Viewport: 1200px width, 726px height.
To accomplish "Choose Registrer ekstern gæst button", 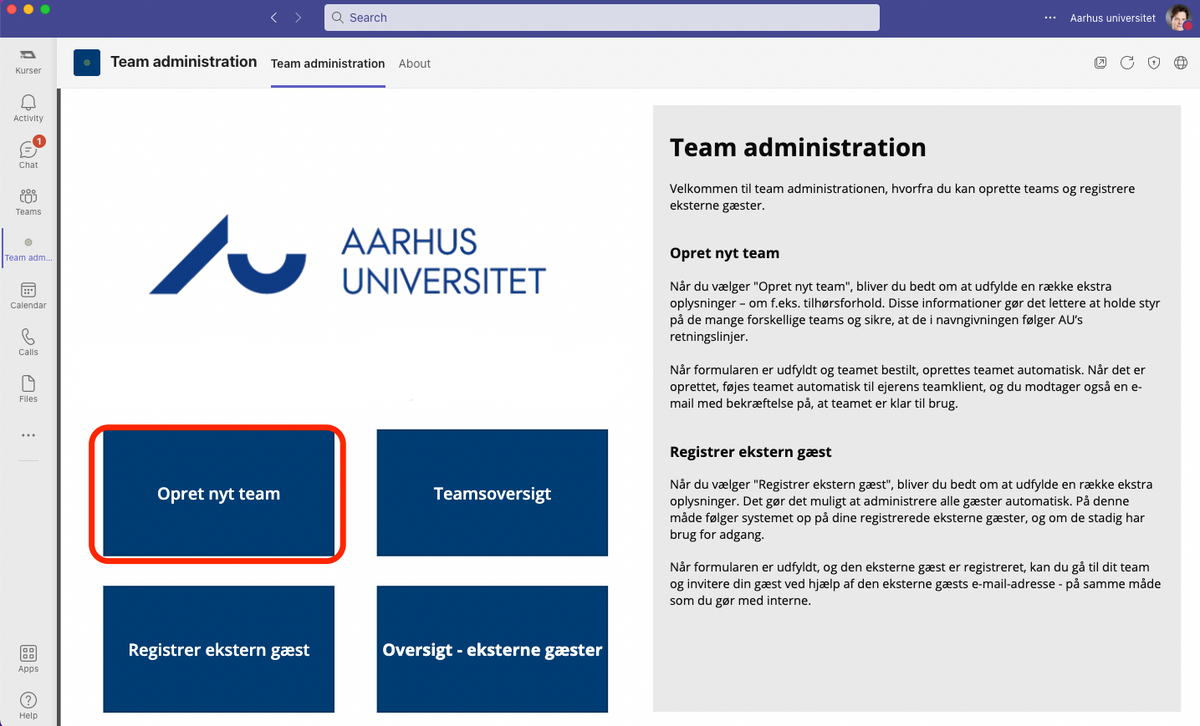I will pyautogui.click(x=219, y=650).
